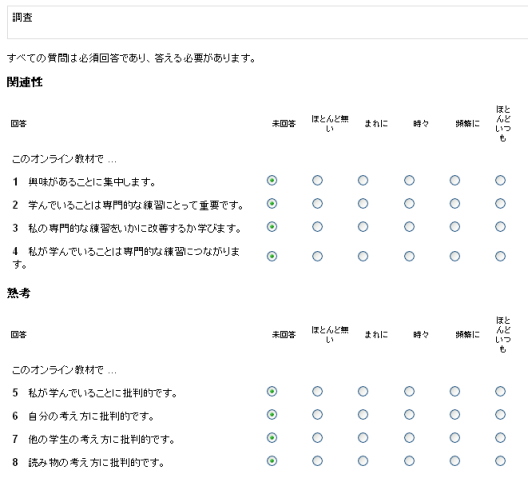Select ほとんど無い for question 5
The image size is (528, 478).
[x=317, y=391]
